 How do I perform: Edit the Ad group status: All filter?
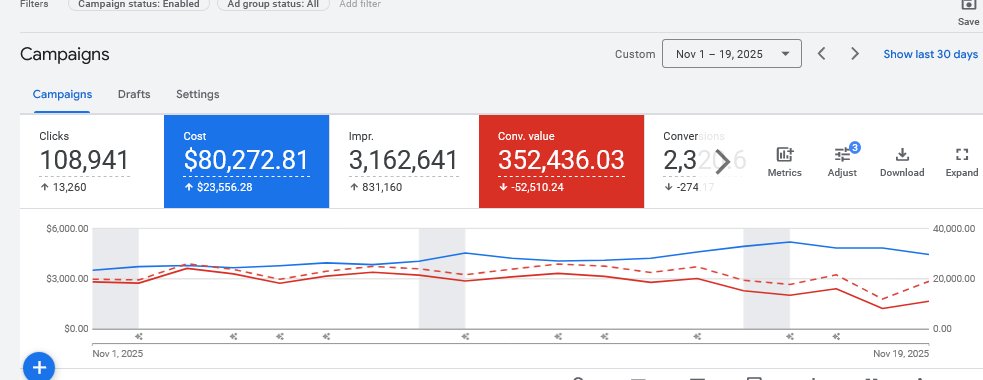pos(273,4)
